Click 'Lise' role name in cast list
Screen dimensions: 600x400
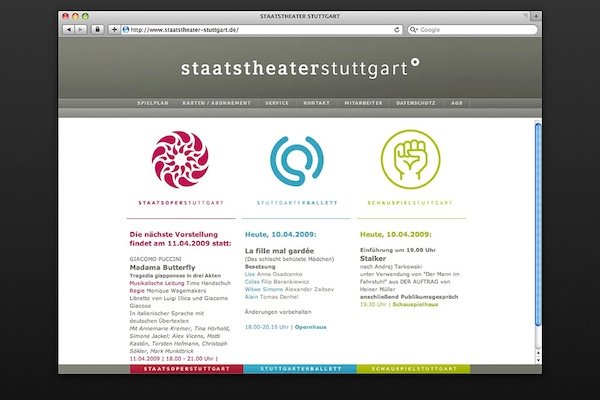coord(249,274)
